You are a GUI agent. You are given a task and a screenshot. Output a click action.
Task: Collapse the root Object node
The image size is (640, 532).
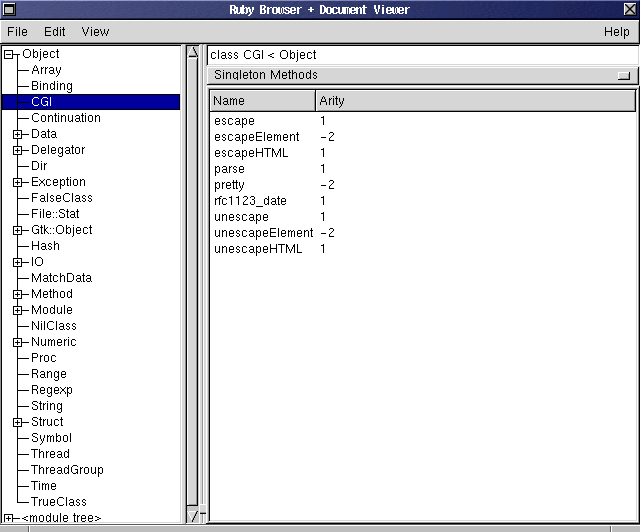[x=8, y=54]
